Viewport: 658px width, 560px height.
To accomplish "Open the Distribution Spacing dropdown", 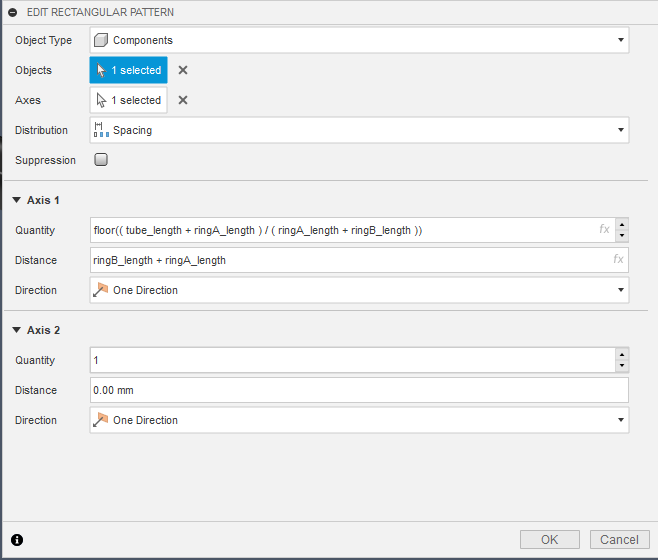I will pyautogui.click(x=359, y=130).
